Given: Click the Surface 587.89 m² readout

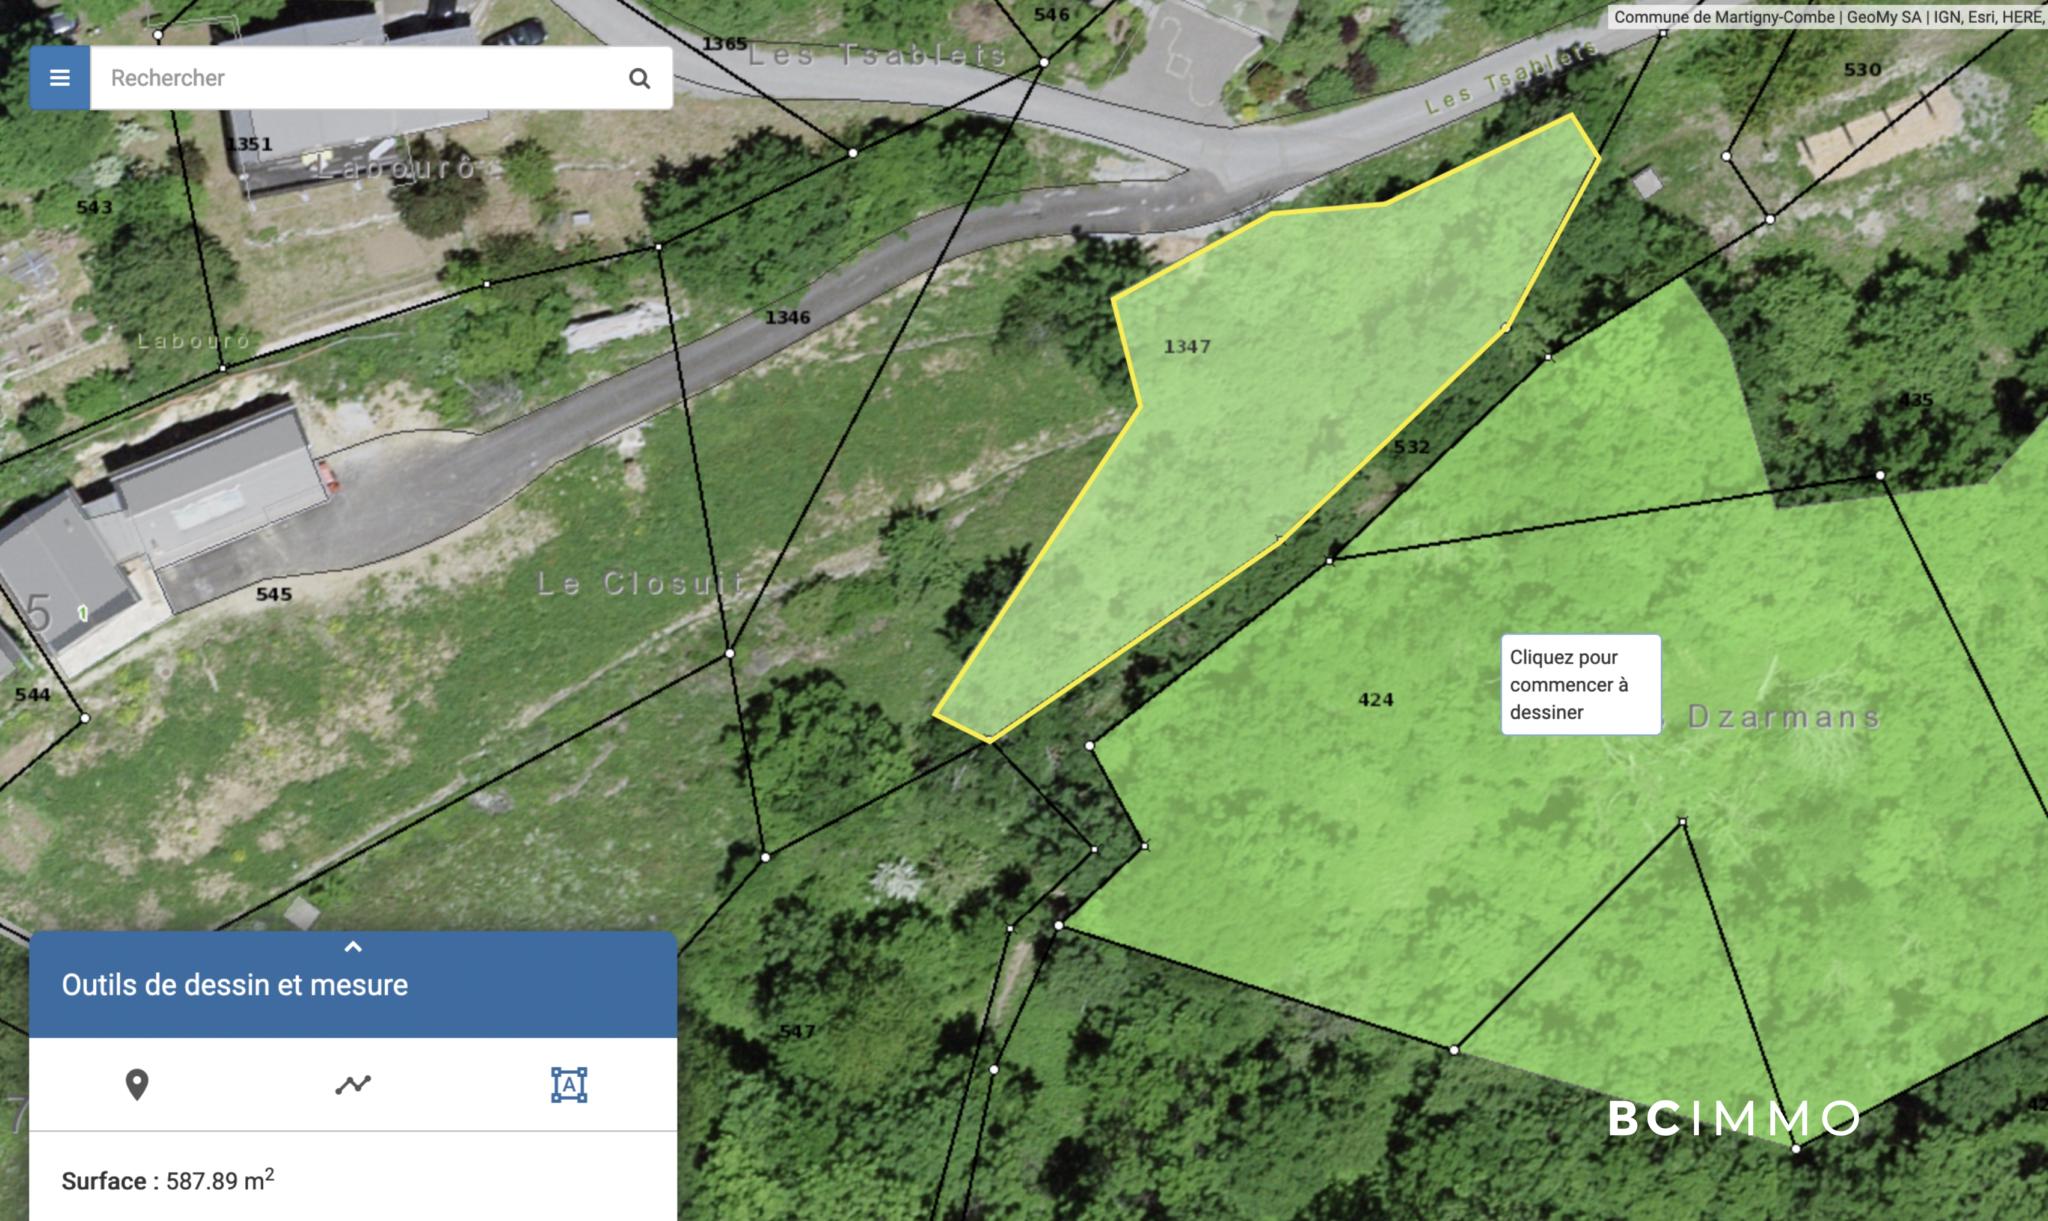Looking at the screenshot, I should (x=168, y=1180).
